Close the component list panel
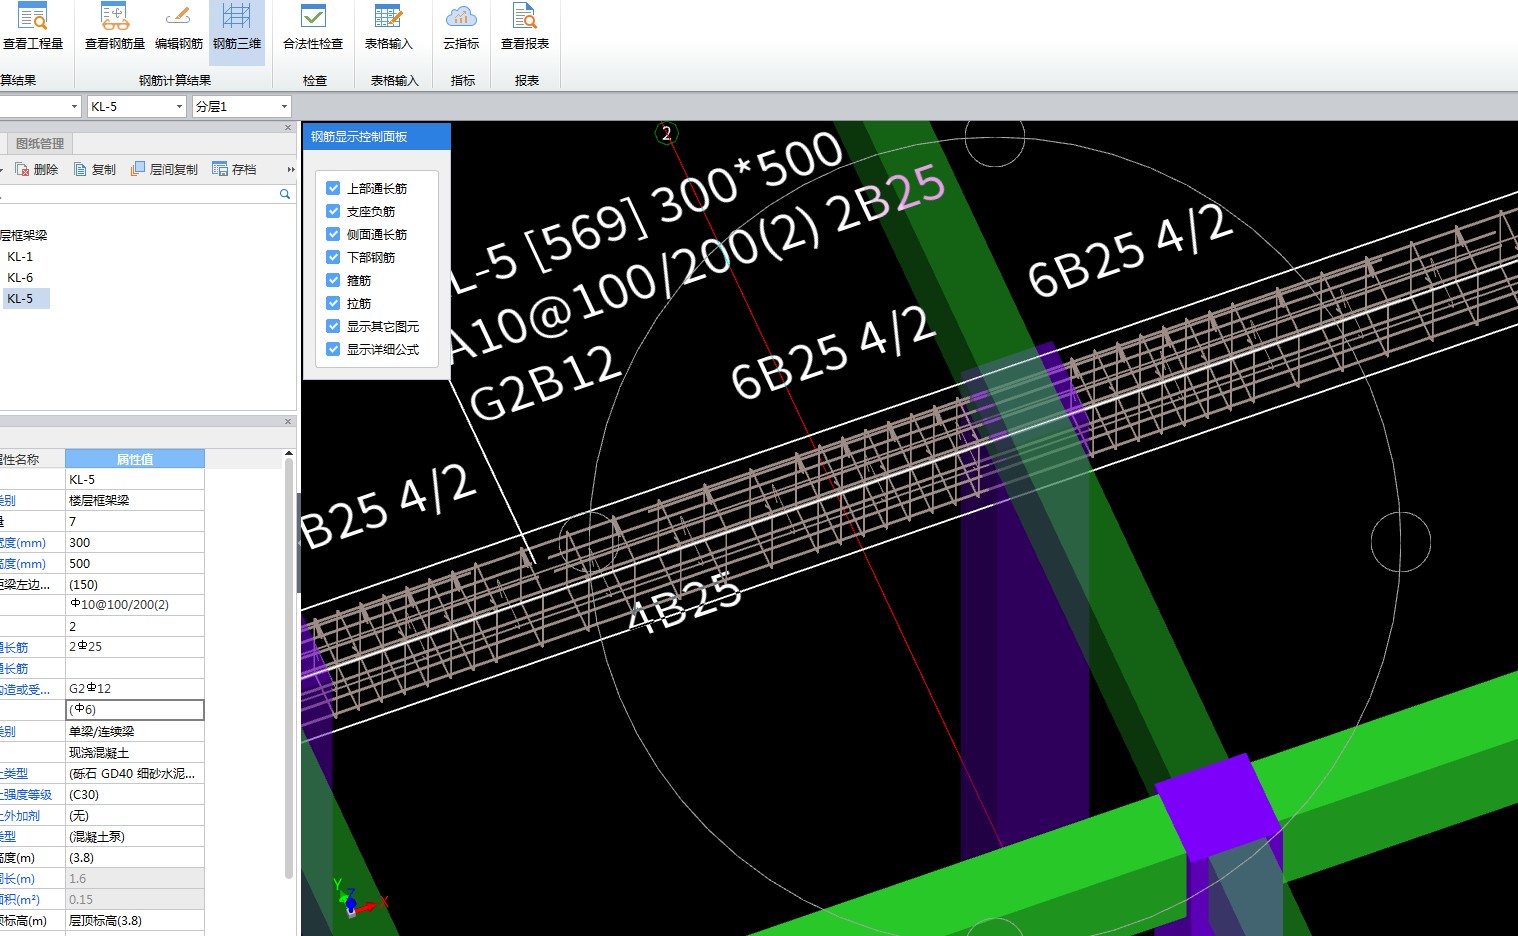Screen dimensions: 1518x936 [x=288, y=128]
